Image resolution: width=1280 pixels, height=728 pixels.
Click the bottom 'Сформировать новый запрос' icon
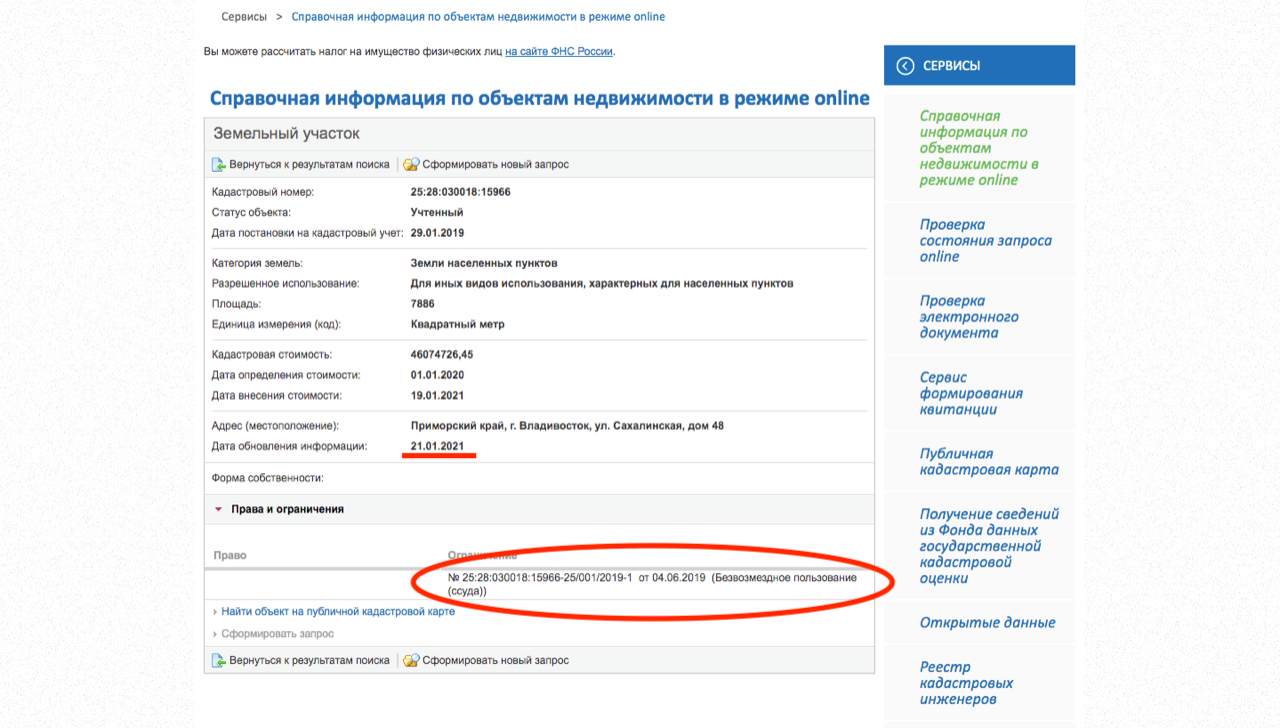pyautogui.click(x=410, y=661)
